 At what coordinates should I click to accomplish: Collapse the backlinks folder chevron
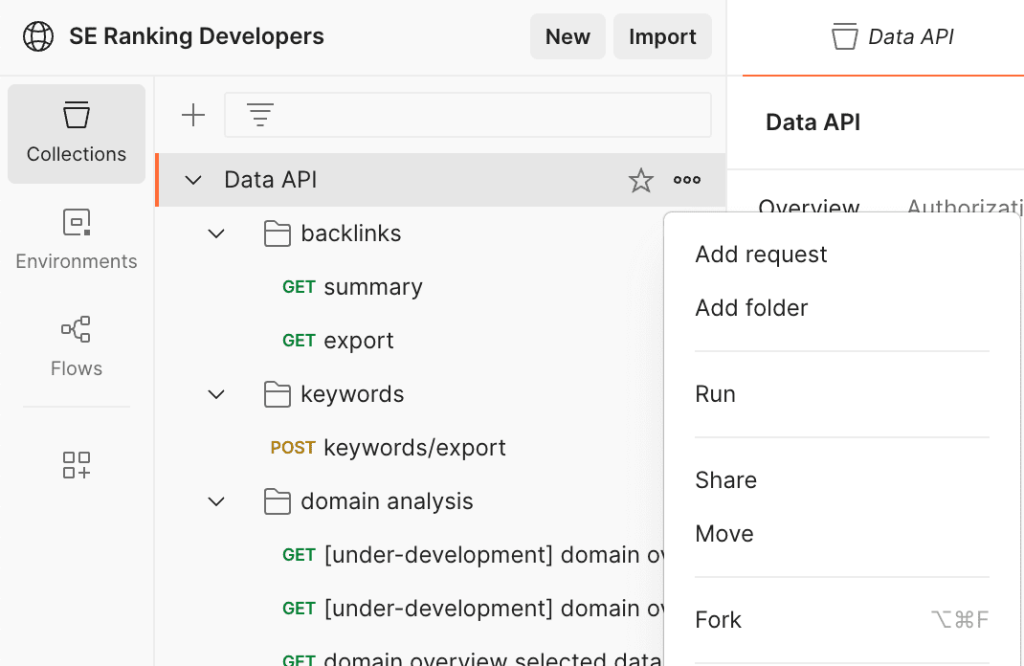coord(216,234)
